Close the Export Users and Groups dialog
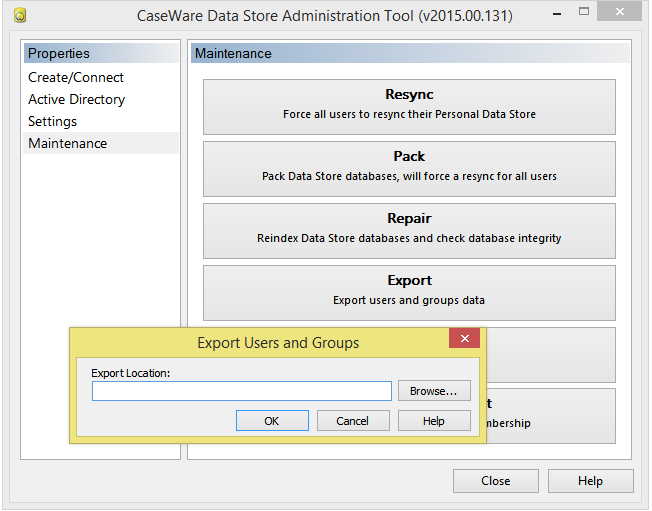652x511 pixels. click(464, 338)
